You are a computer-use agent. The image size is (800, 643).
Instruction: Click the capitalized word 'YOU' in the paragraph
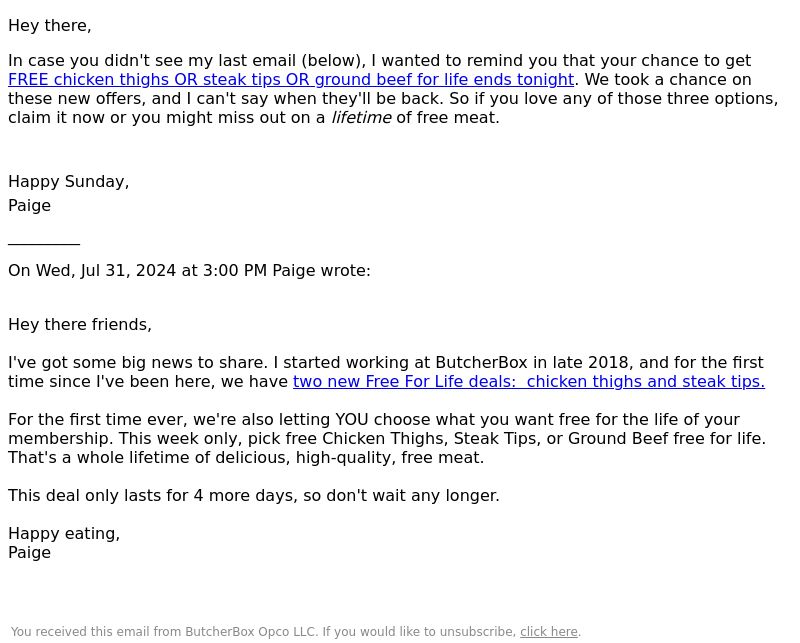(352, 420)
